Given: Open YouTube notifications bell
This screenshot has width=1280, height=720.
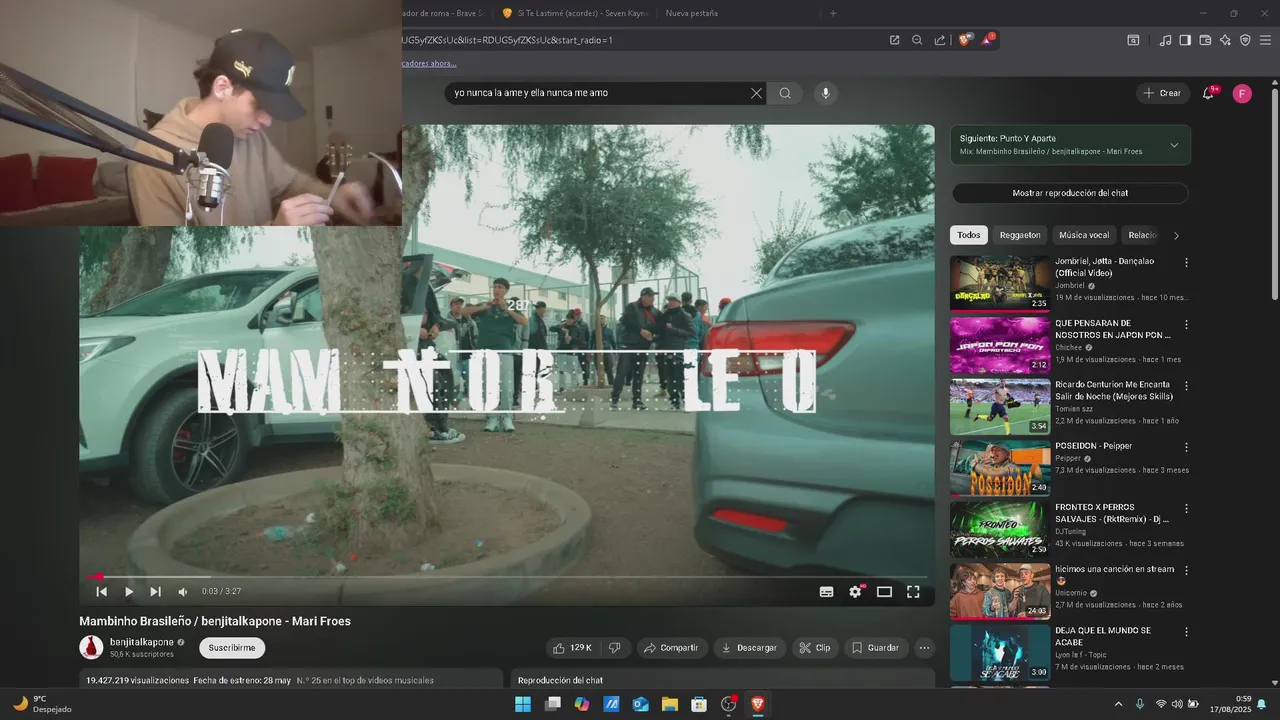Looking at the screenshot, I should click(x=1208, y=93).
